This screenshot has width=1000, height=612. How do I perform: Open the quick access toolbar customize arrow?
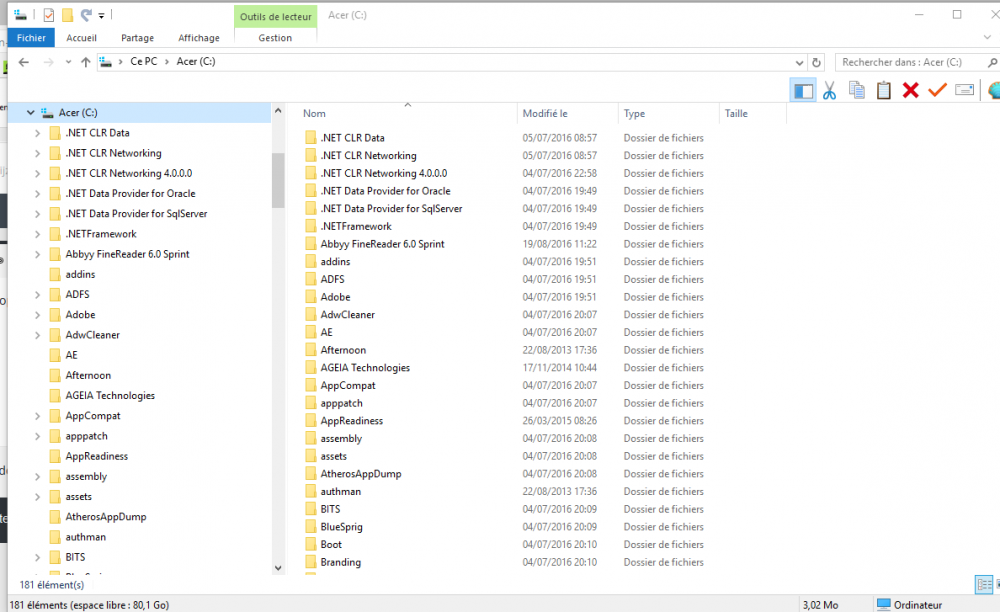click(101, 16)
